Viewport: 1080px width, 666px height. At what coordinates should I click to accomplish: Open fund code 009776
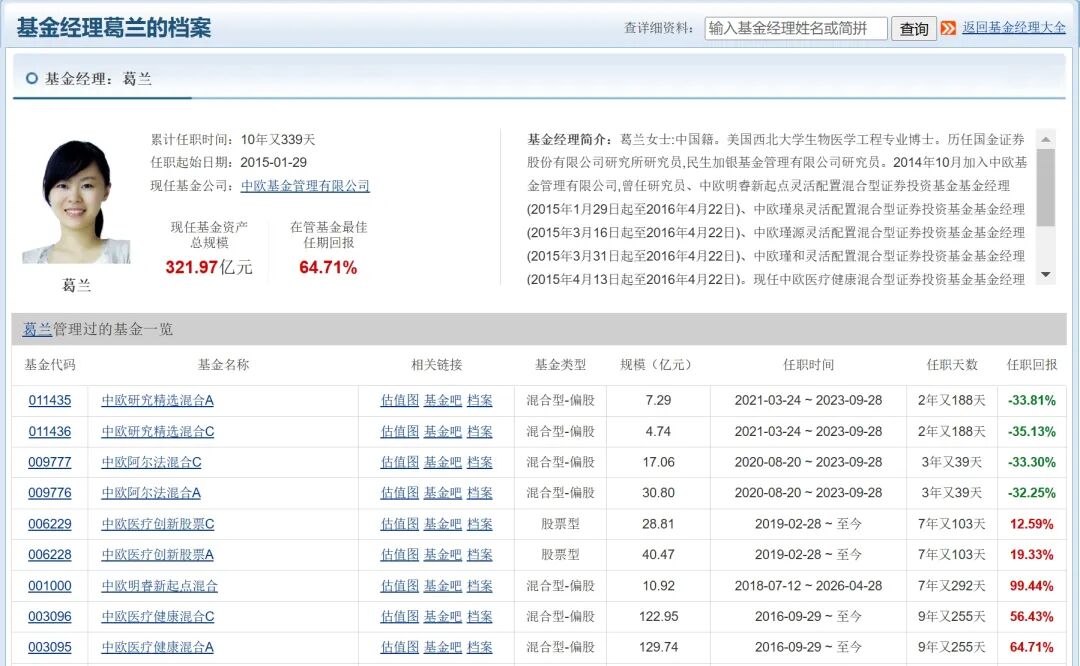point(50,493)
